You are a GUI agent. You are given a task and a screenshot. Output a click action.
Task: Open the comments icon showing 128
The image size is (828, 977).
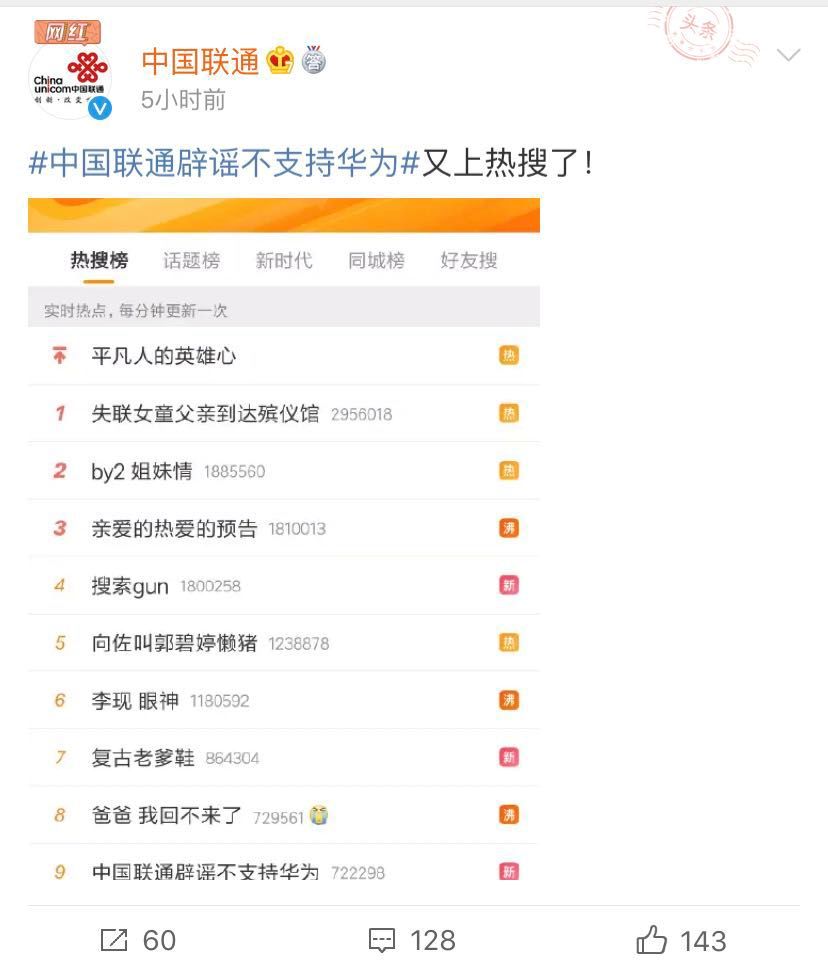pos(382,940)
